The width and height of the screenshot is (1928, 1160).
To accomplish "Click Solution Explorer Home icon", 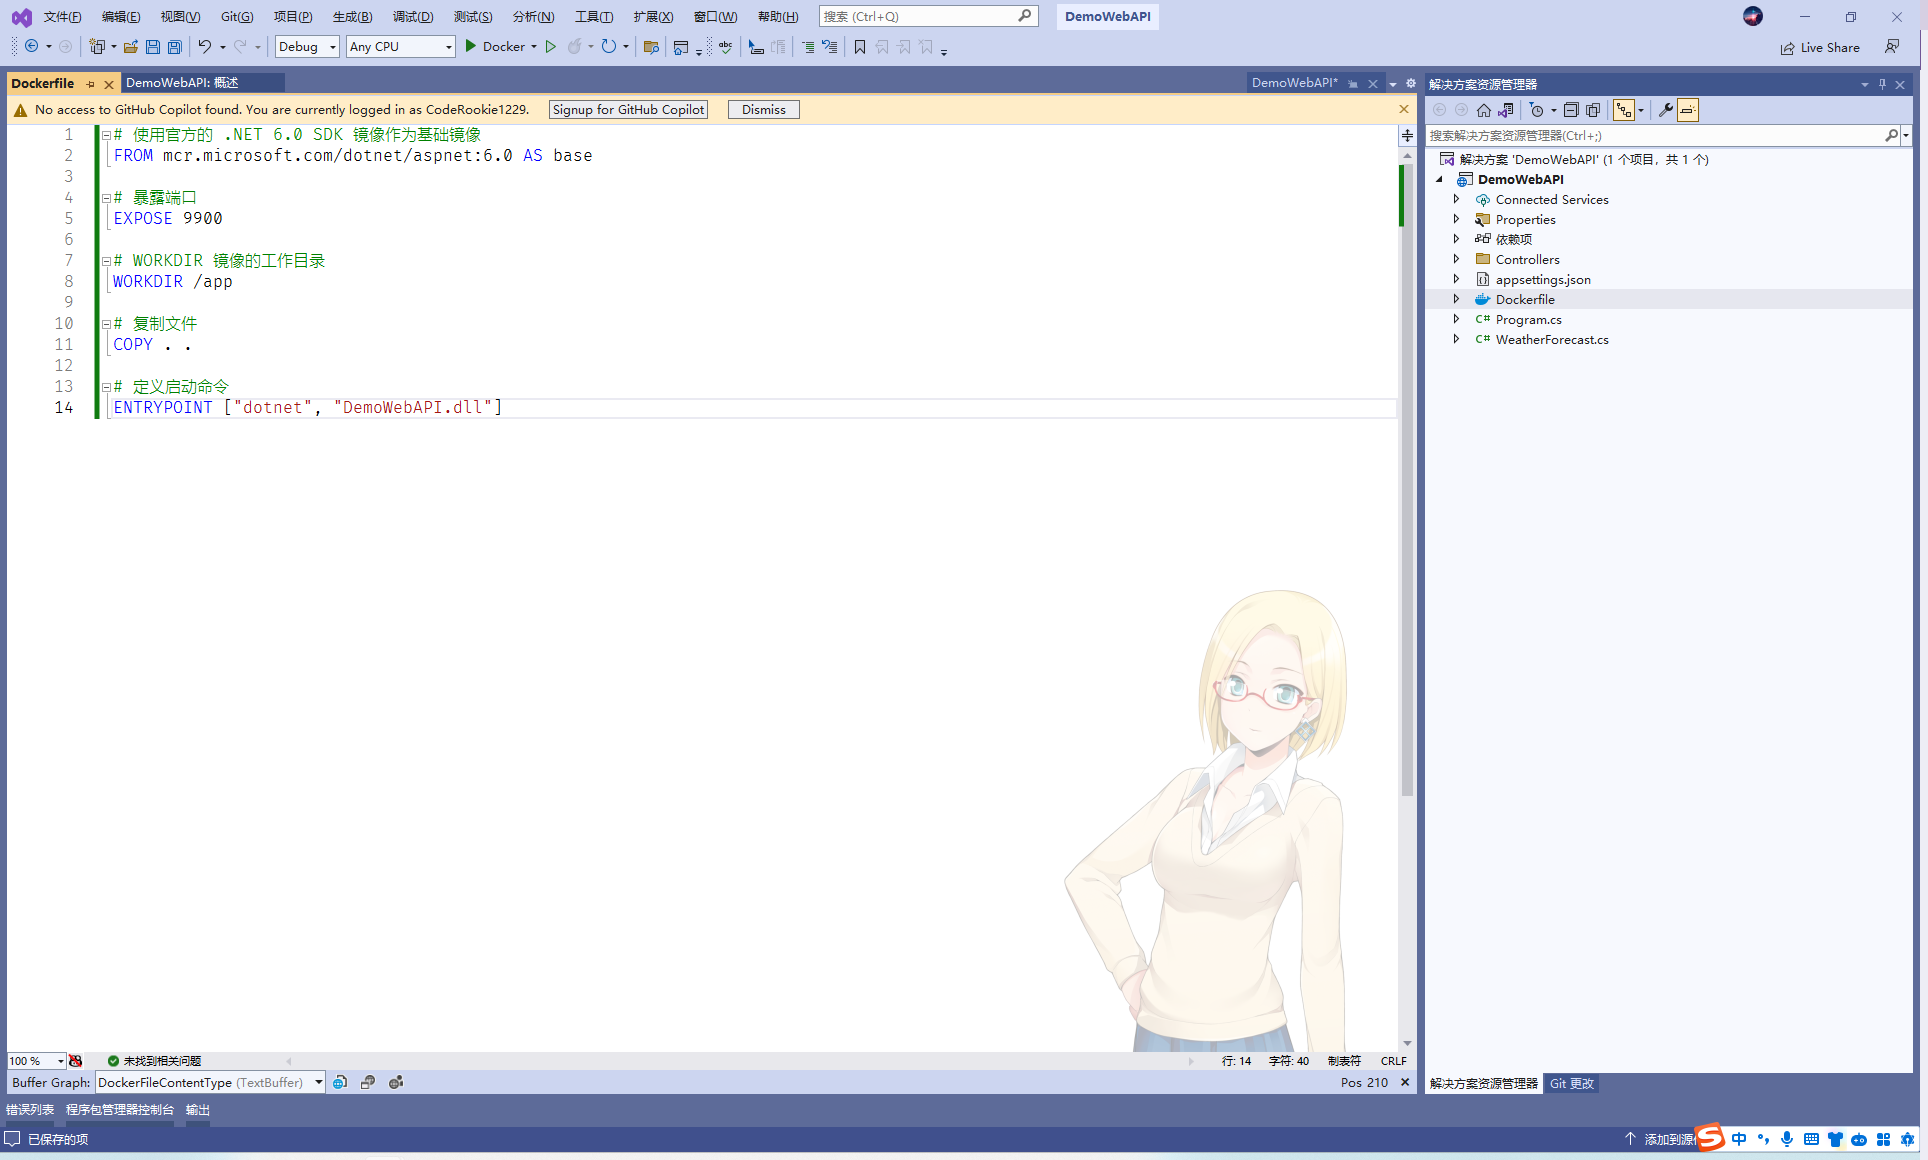I will (1484, 110).
